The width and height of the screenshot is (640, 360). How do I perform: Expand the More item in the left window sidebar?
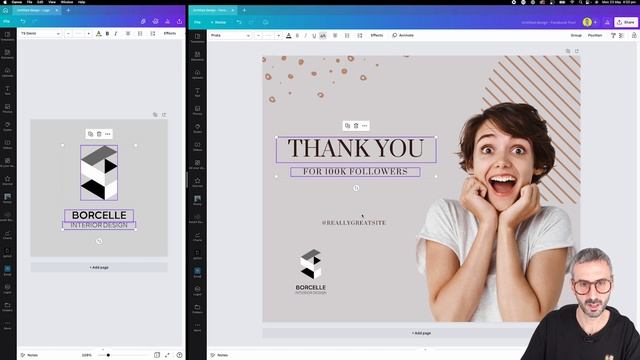(7, 325)
